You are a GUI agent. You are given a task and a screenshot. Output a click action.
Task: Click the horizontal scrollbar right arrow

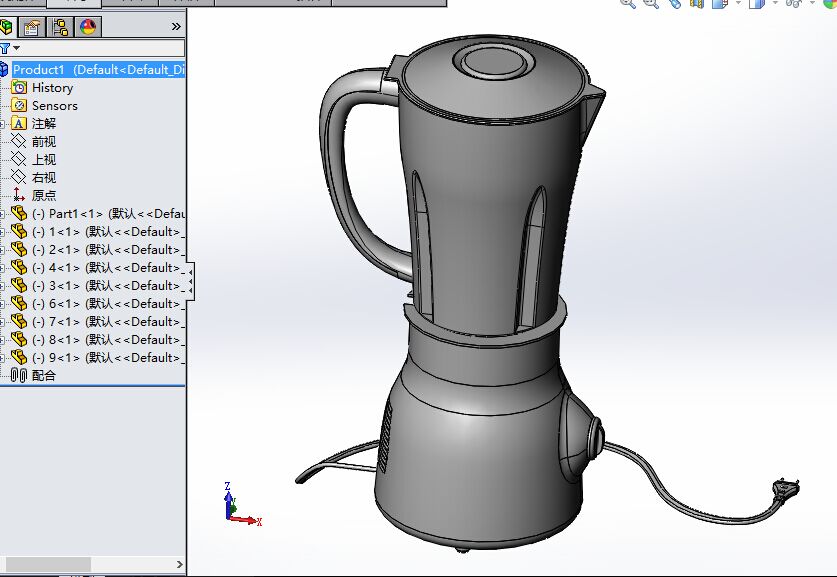coord(179,564)
